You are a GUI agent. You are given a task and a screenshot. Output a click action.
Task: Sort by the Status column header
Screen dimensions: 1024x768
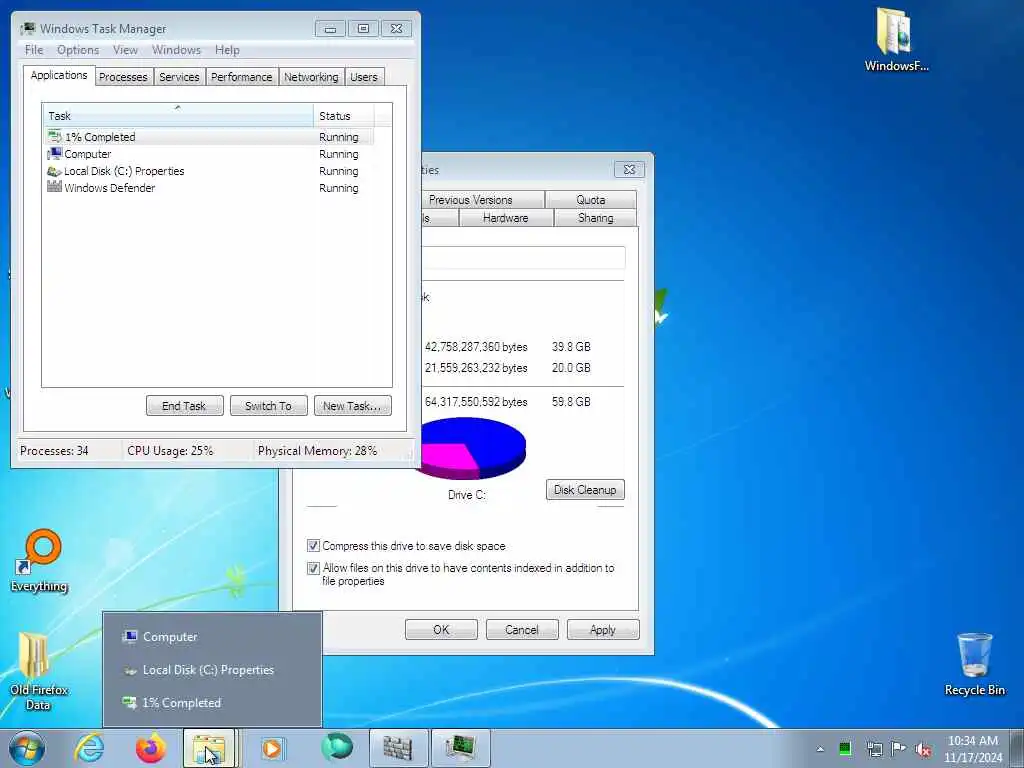344,116
